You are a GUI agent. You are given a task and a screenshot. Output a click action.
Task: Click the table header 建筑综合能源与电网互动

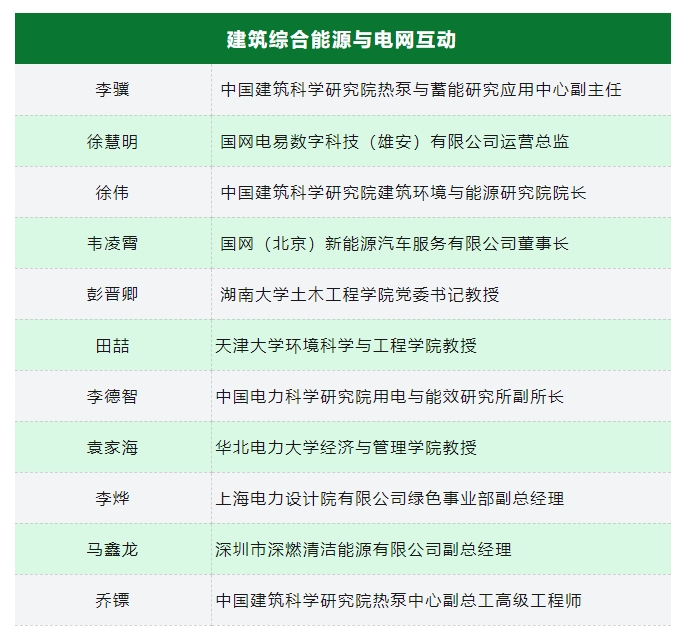(x=341, y=40)
